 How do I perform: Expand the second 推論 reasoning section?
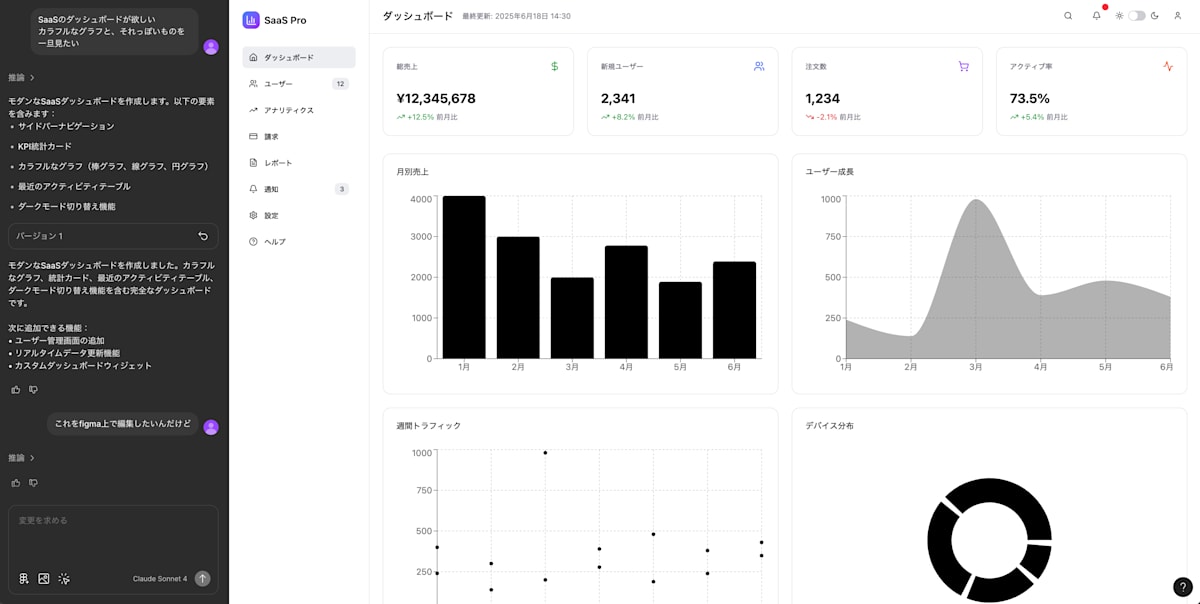pos(22,458)
